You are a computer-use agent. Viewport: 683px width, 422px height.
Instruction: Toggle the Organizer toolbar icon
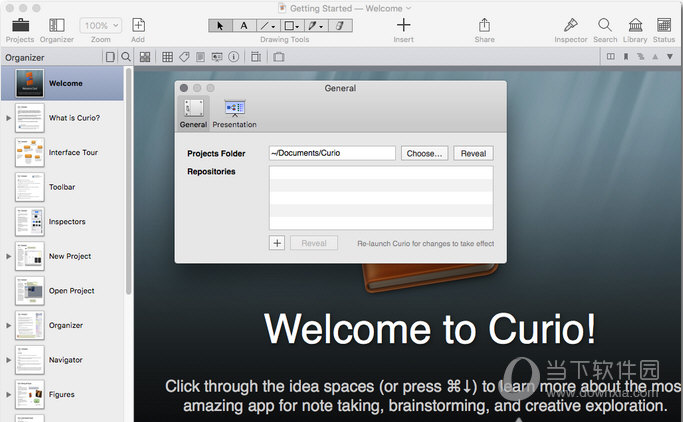pos(57,25)
